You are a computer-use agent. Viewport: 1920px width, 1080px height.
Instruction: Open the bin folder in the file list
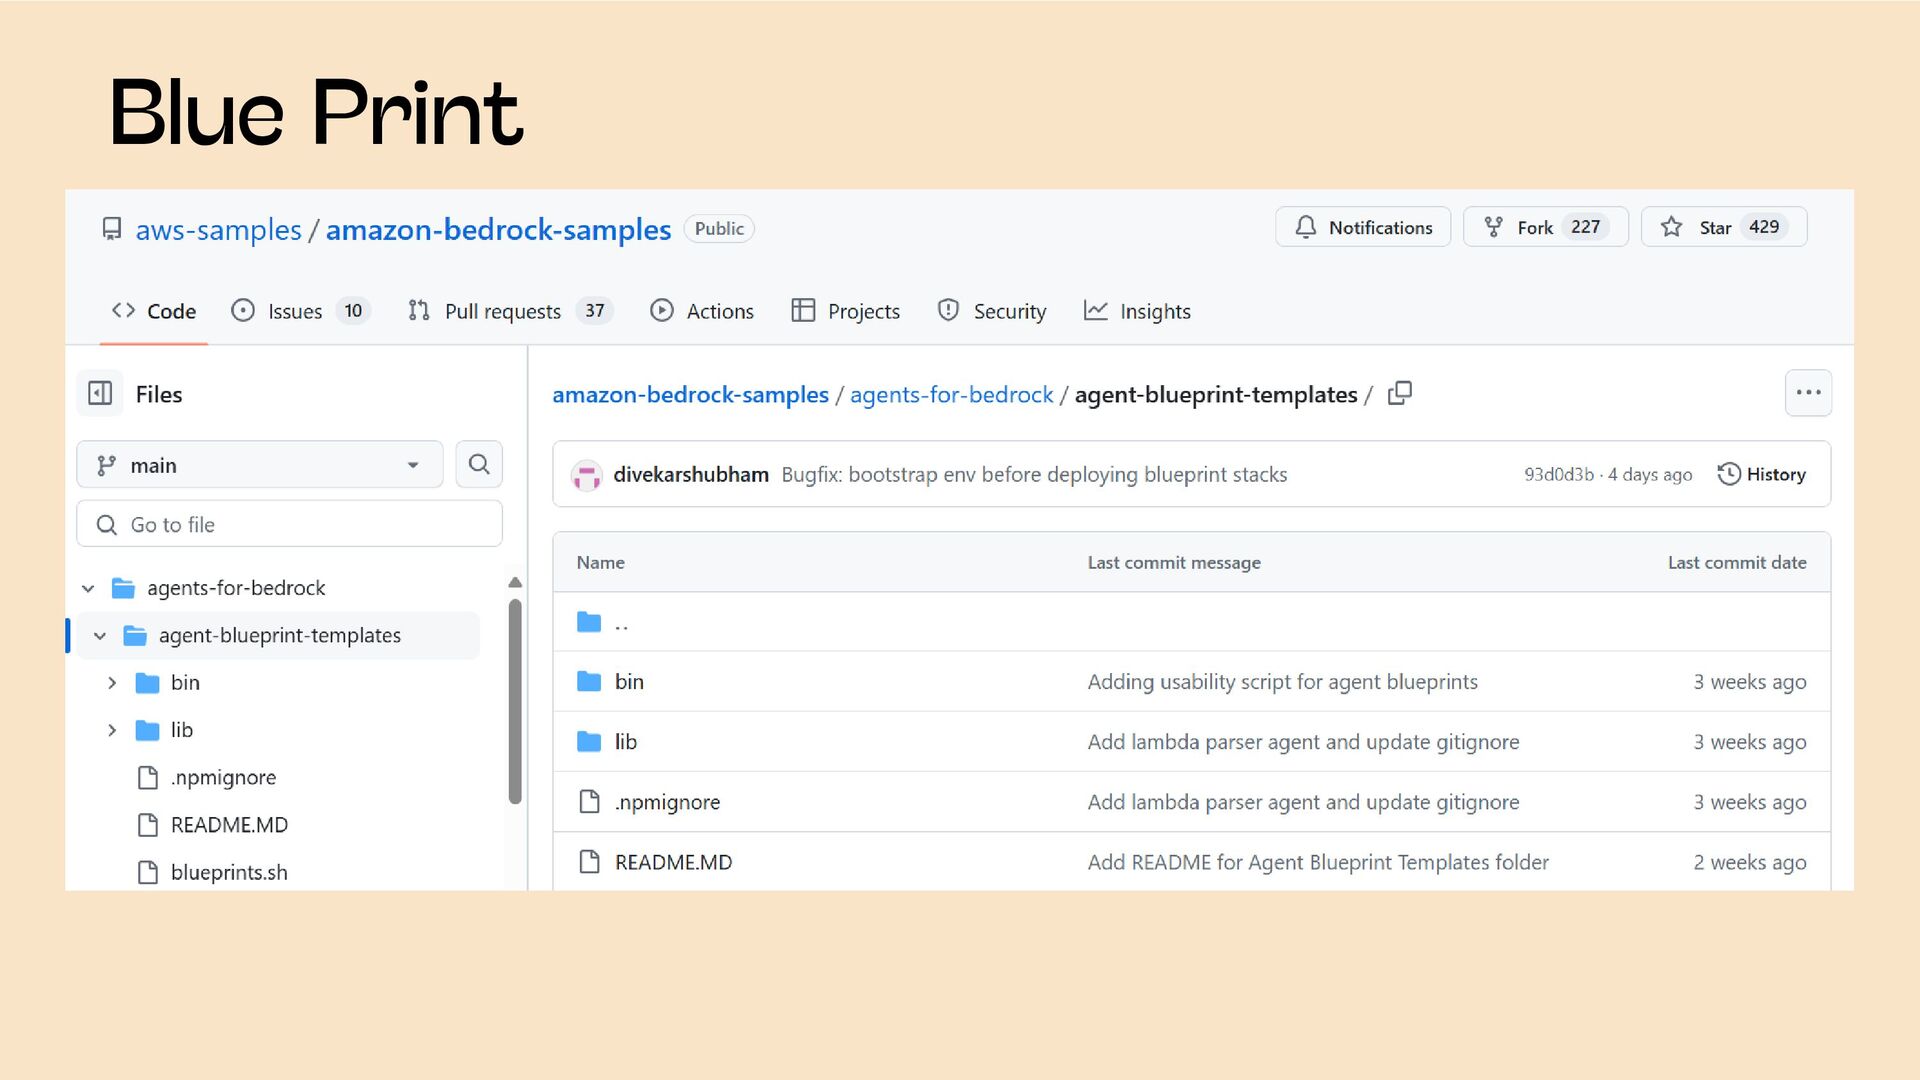click(629, 682)
